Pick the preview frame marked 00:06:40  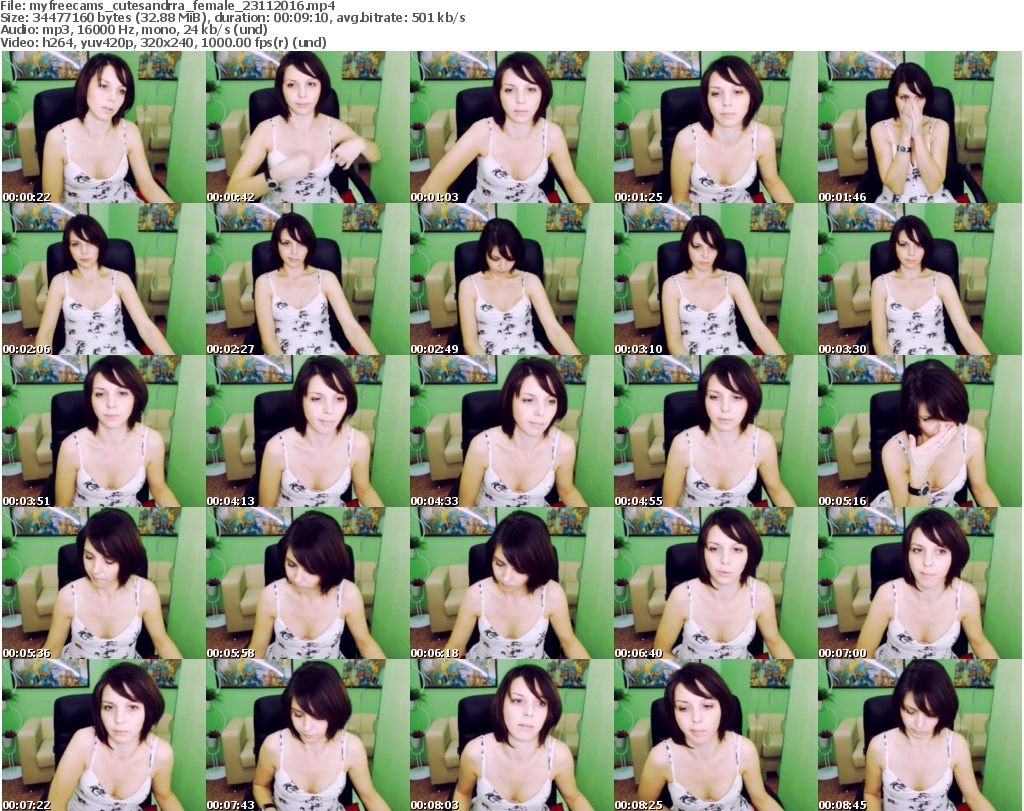tap(715, 583)
